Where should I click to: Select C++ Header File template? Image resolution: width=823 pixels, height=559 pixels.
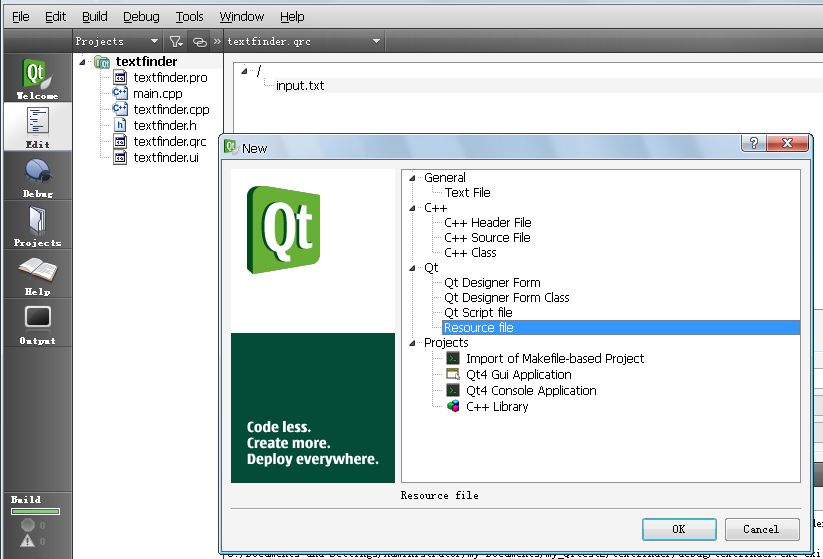point(488,223)
